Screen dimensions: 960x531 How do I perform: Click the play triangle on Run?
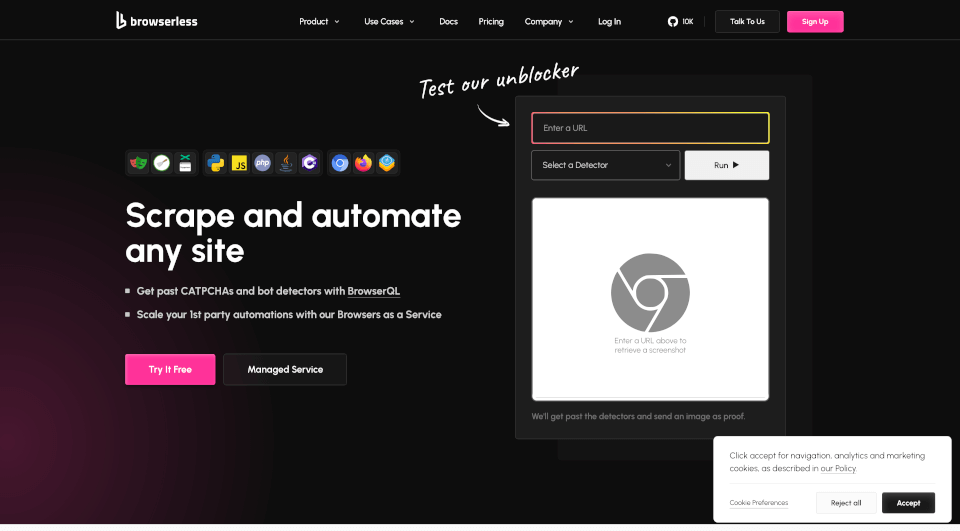pyautogui.click(x=736, y=165)
